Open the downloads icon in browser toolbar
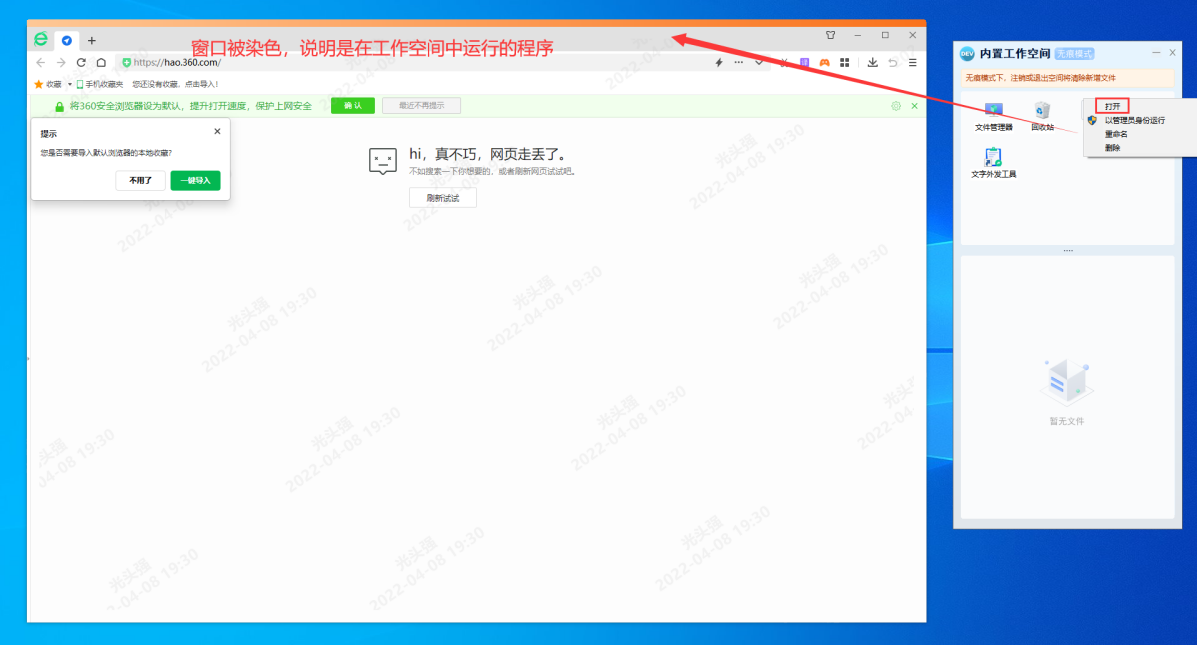The height and width of the screenshot is (645, 1197). (x=872, y=62)
